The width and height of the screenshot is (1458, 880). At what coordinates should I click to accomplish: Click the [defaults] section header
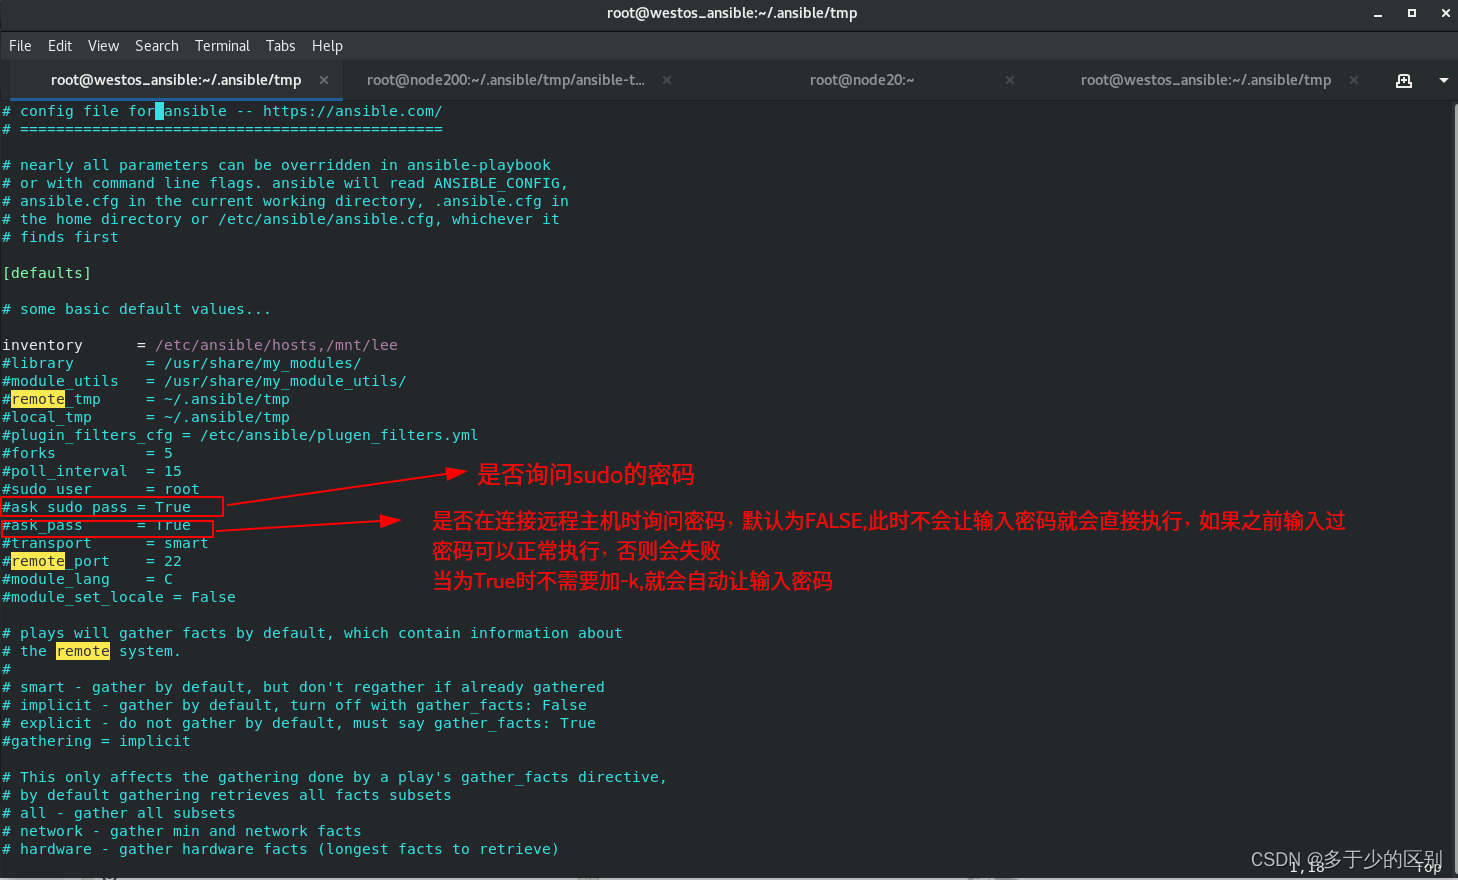(x=47, y=273)
